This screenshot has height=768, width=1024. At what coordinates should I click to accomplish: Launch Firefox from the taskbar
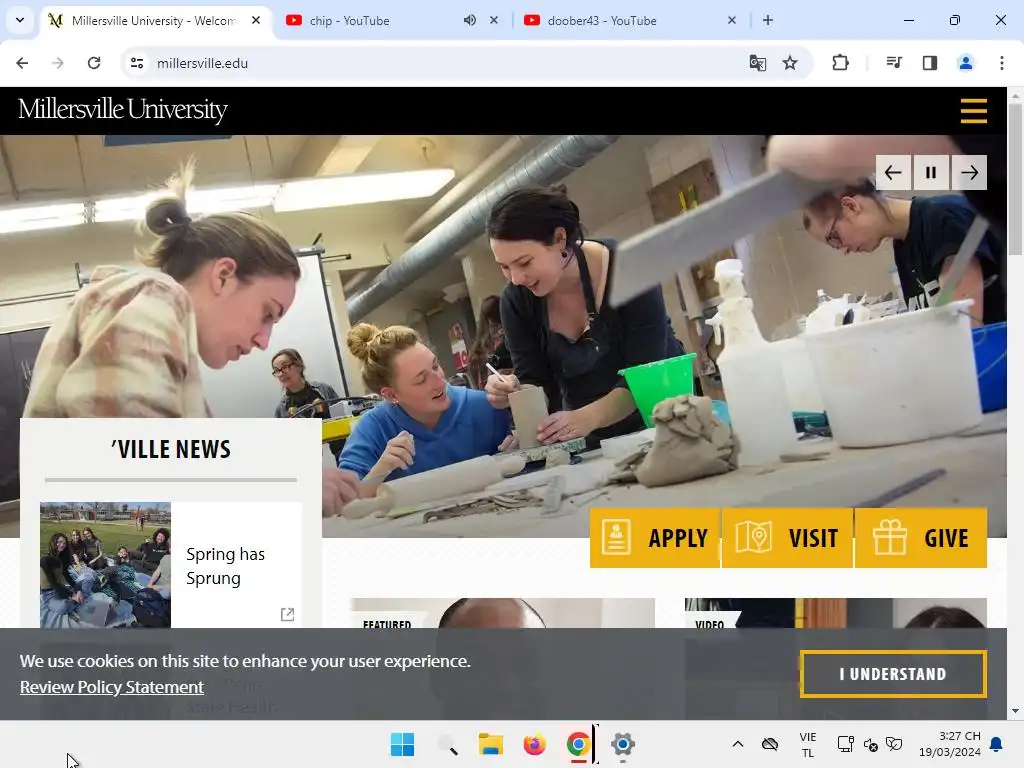point(534,744)
